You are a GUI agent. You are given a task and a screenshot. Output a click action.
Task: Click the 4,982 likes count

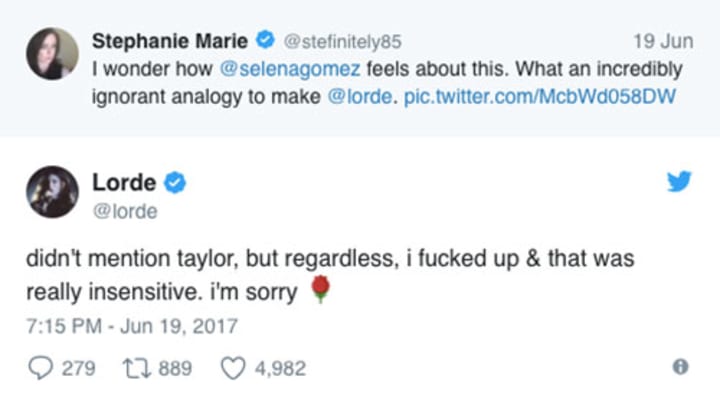click(282, 367)
